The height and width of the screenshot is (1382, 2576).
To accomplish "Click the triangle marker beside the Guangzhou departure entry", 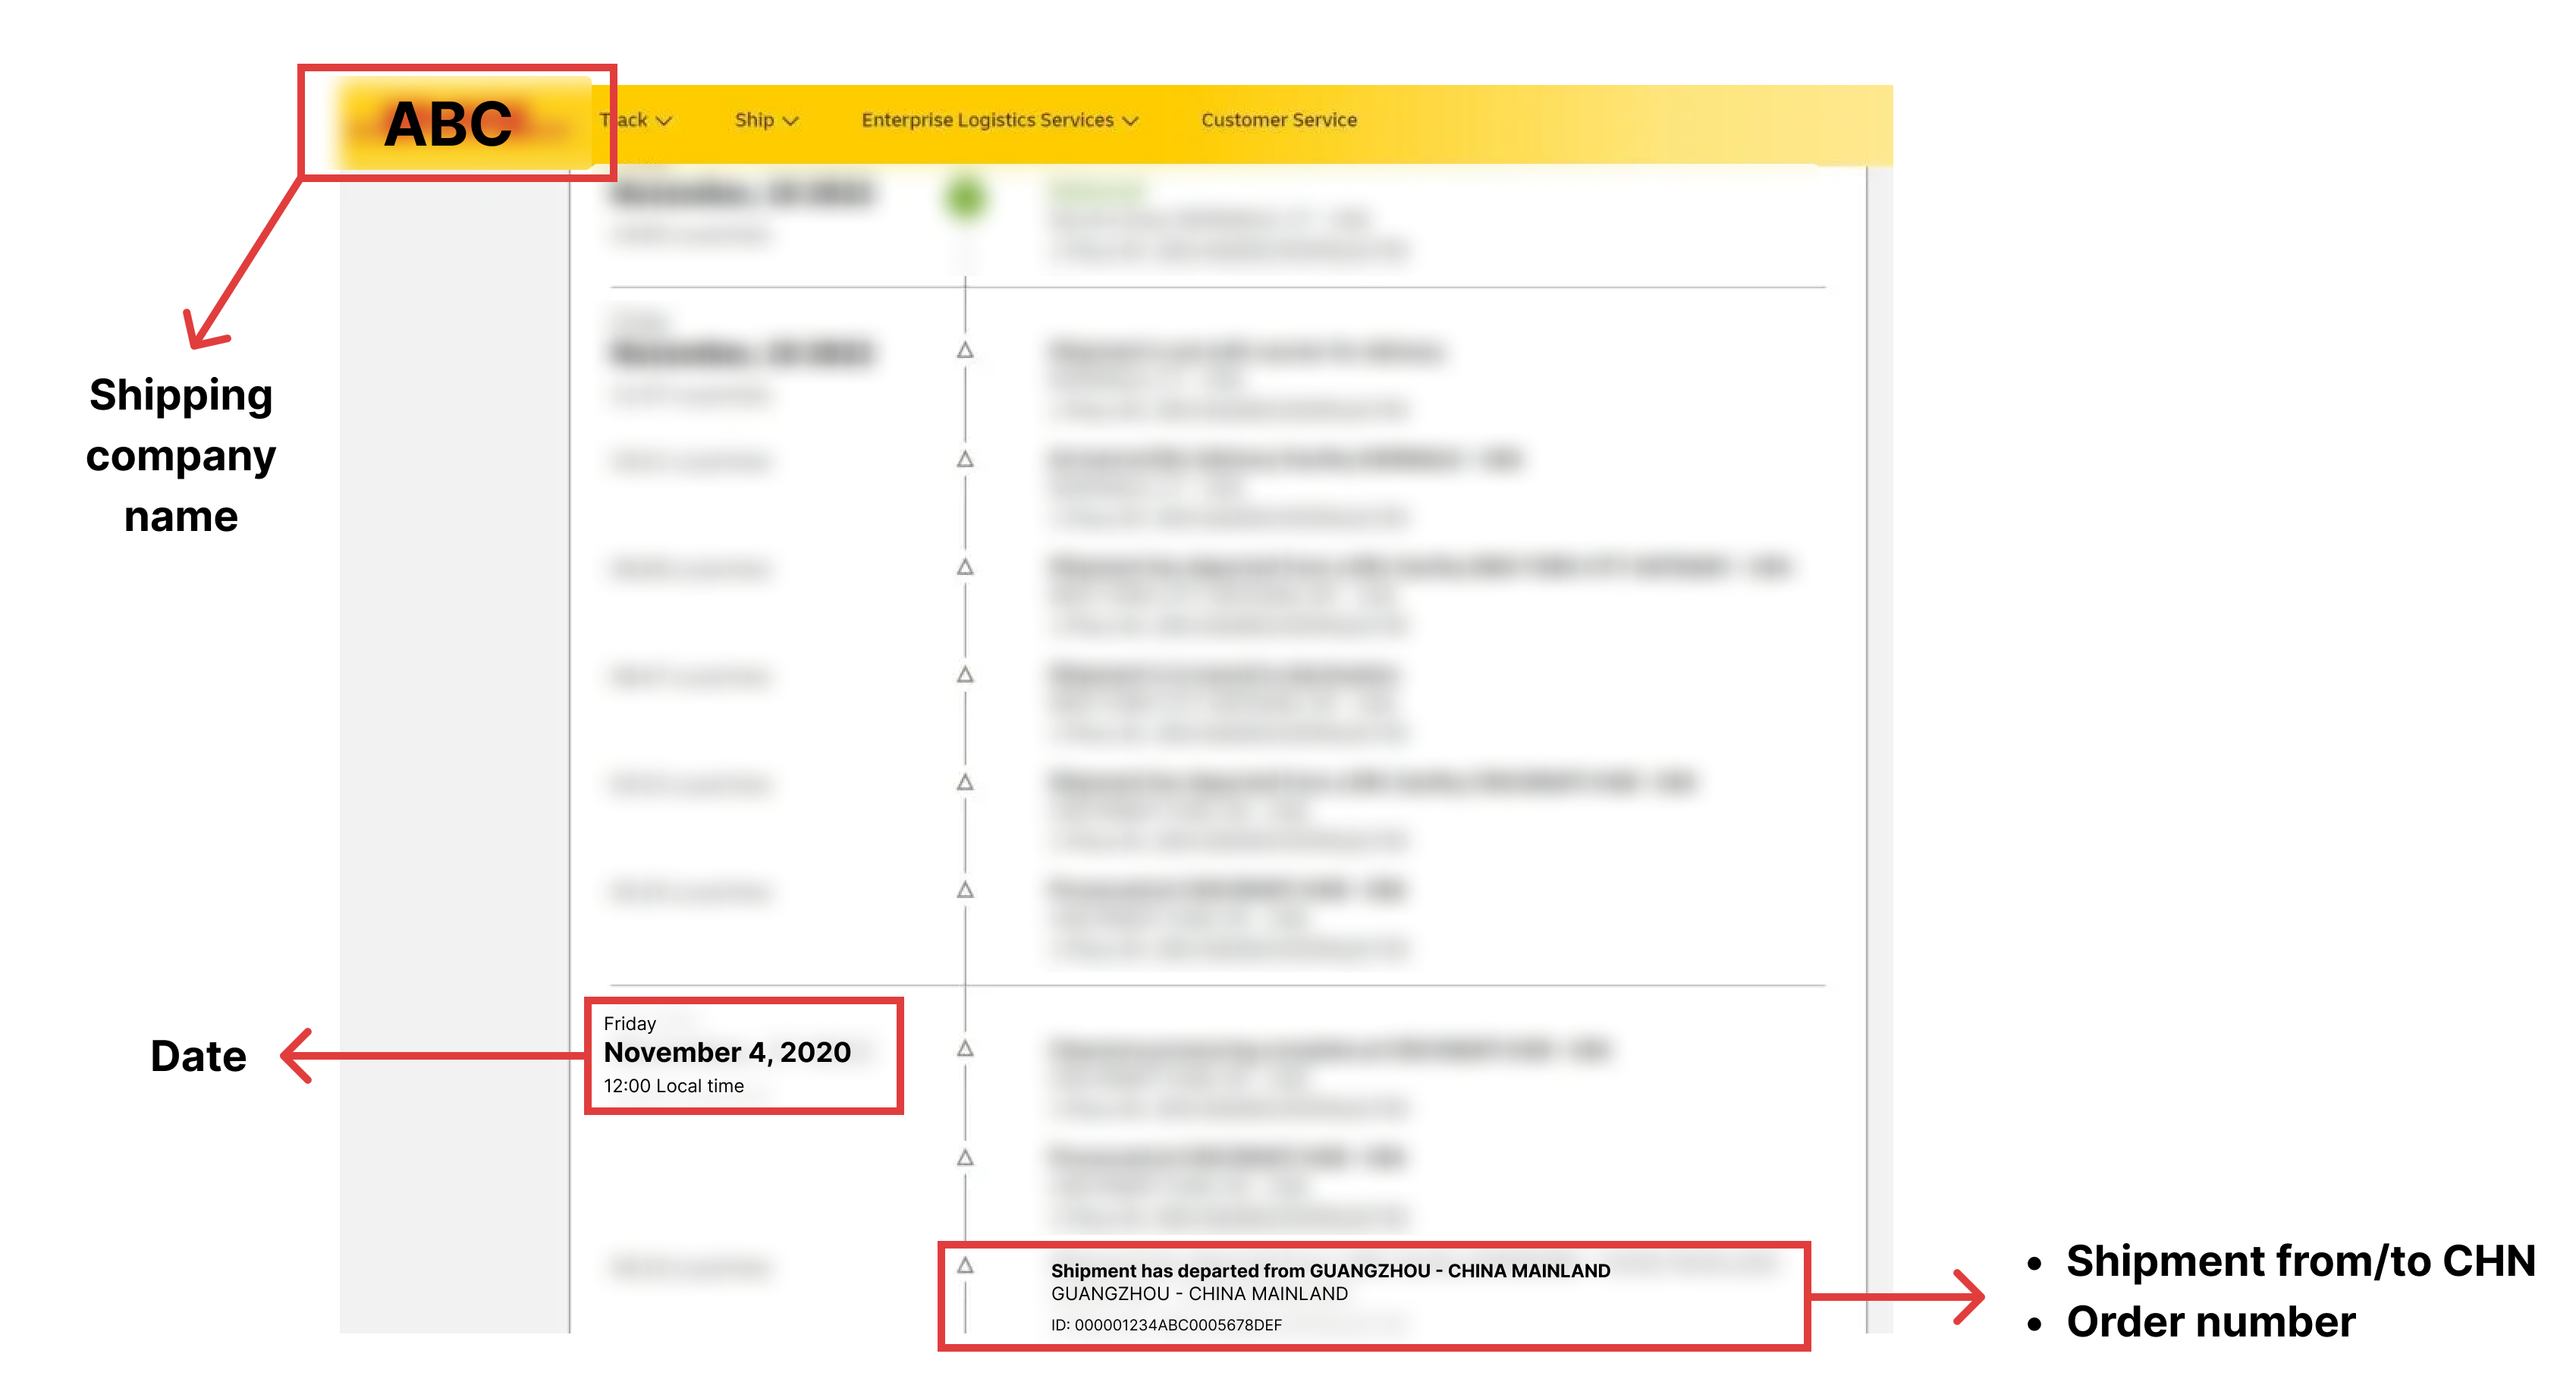I will click(x=965, y=1265).
